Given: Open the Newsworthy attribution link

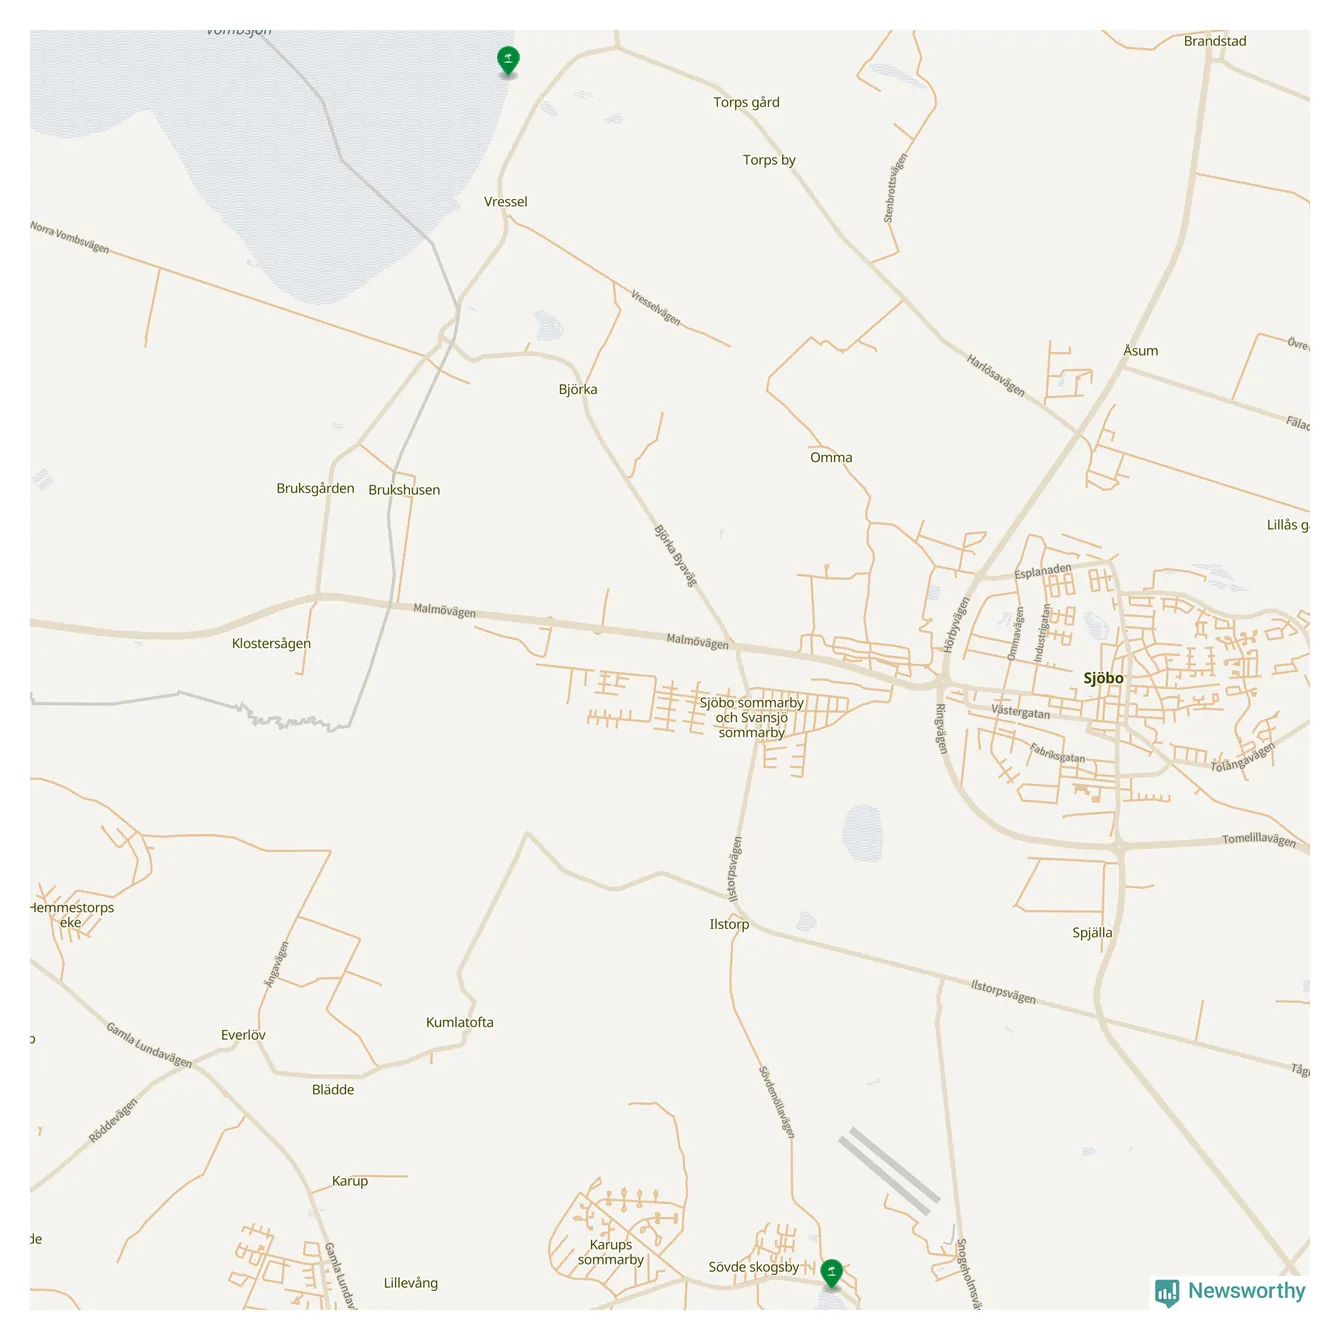Looking at the screenshot, I should pos(1230,1292).
